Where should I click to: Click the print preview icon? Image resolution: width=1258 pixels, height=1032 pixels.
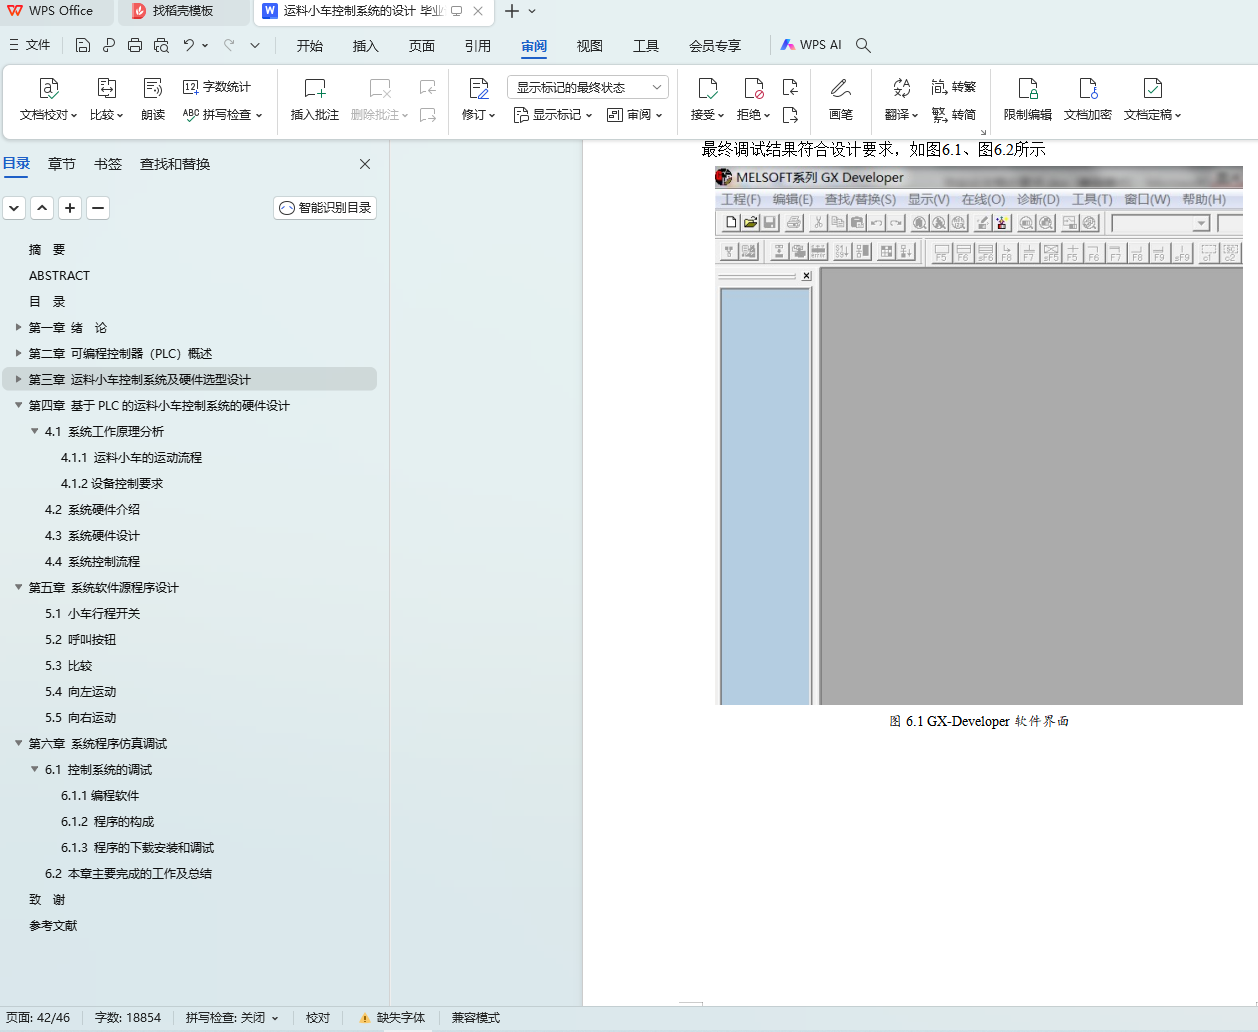point(161,45)
